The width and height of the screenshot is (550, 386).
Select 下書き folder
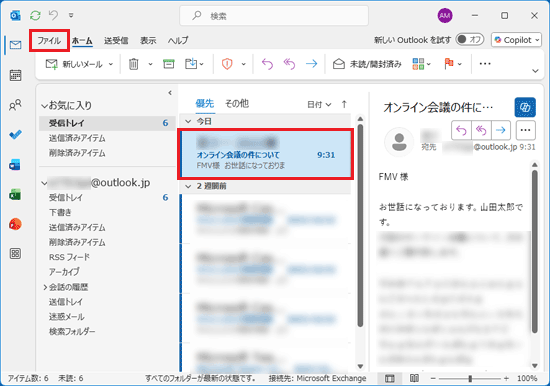click(x=60, y=213)
